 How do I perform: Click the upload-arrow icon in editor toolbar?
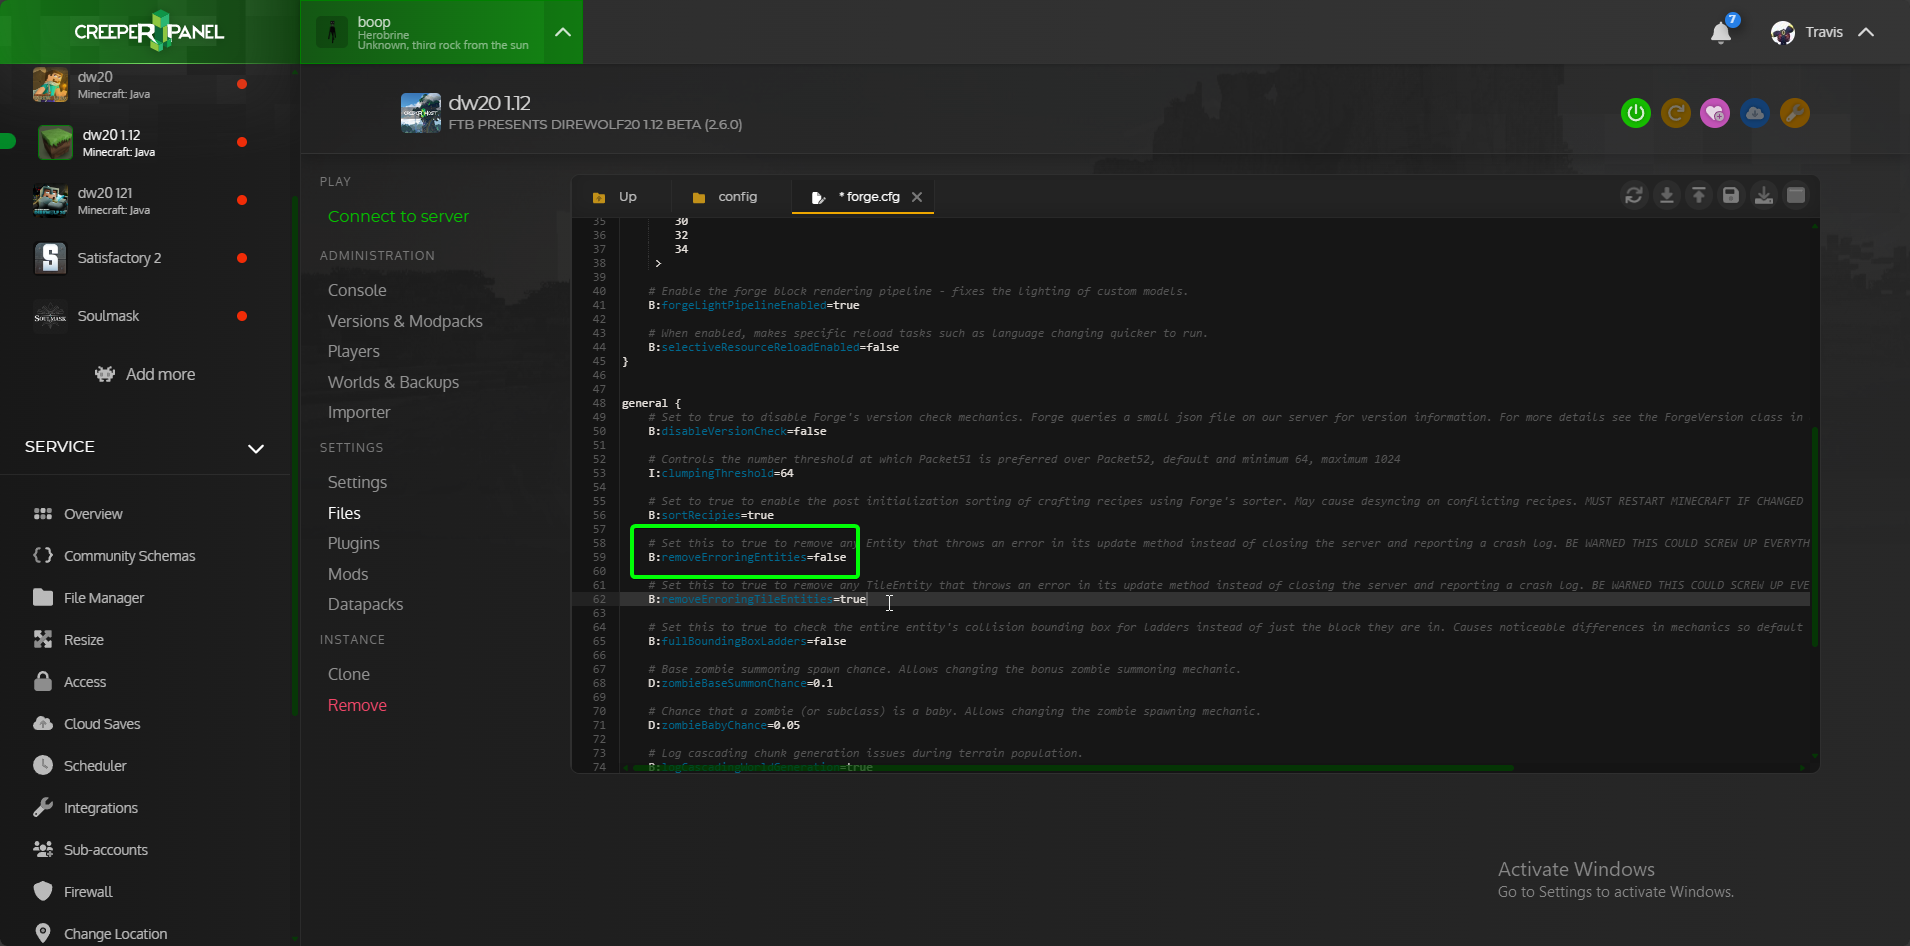1699,195
